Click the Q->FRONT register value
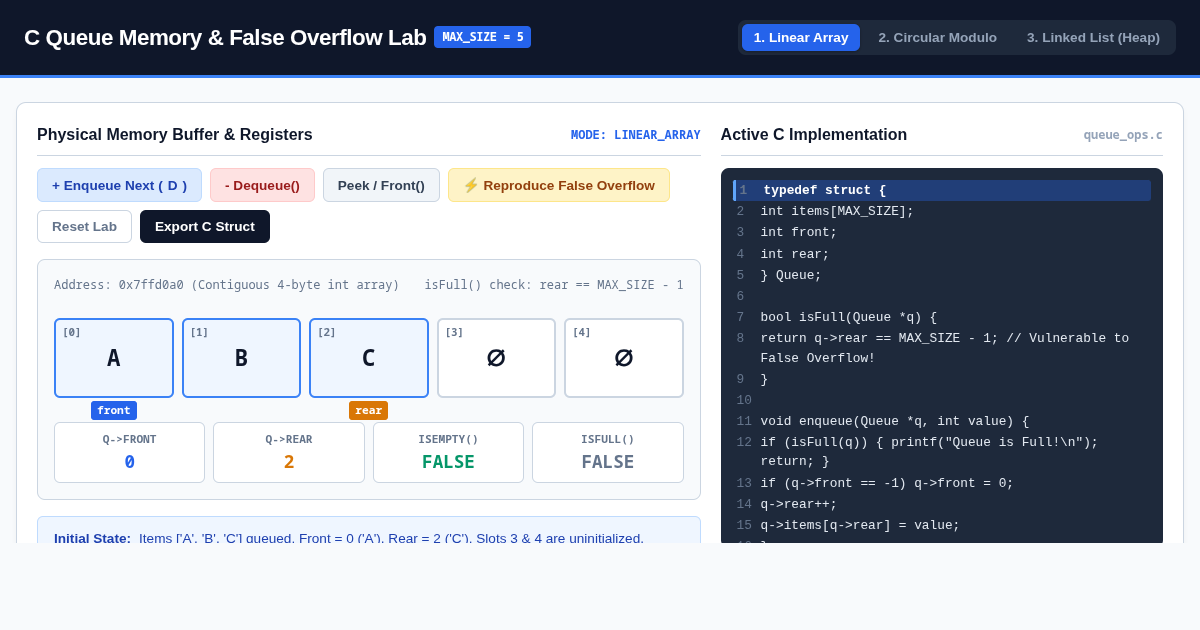1200x630 pixels. 129,462
